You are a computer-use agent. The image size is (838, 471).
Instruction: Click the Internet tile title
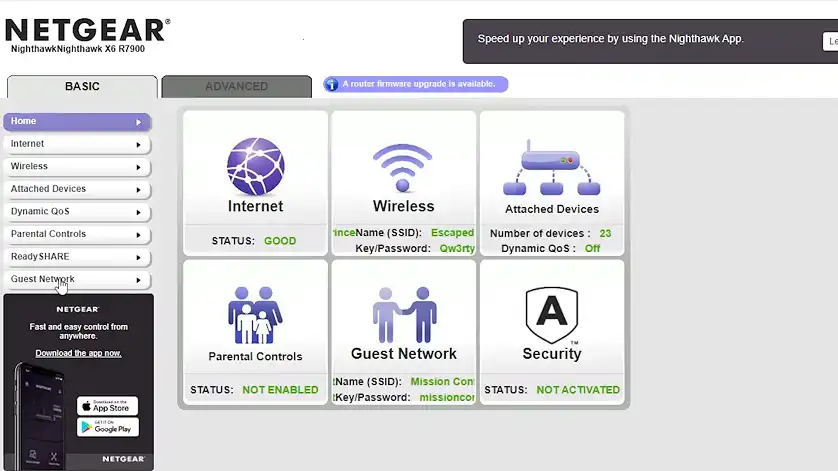[255, 206]
